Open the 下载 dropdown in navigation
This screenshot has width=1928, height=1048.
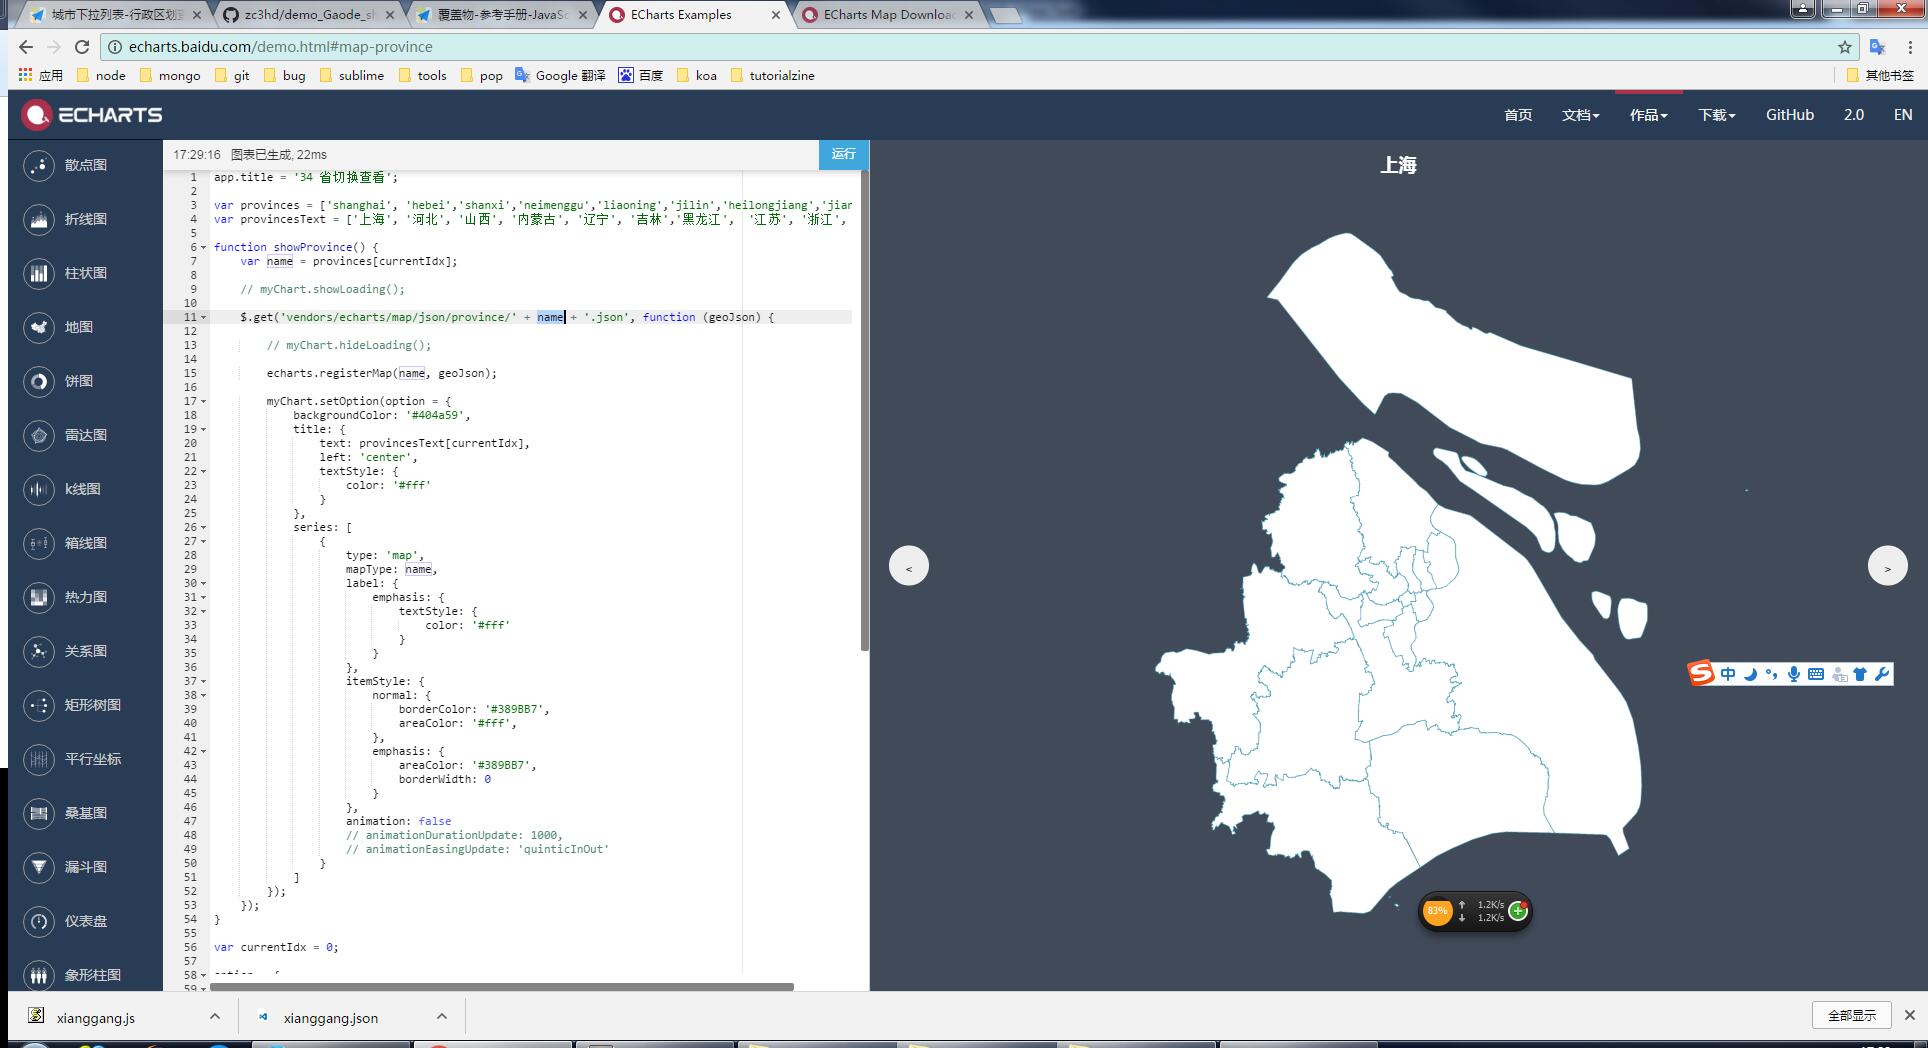1716,115
